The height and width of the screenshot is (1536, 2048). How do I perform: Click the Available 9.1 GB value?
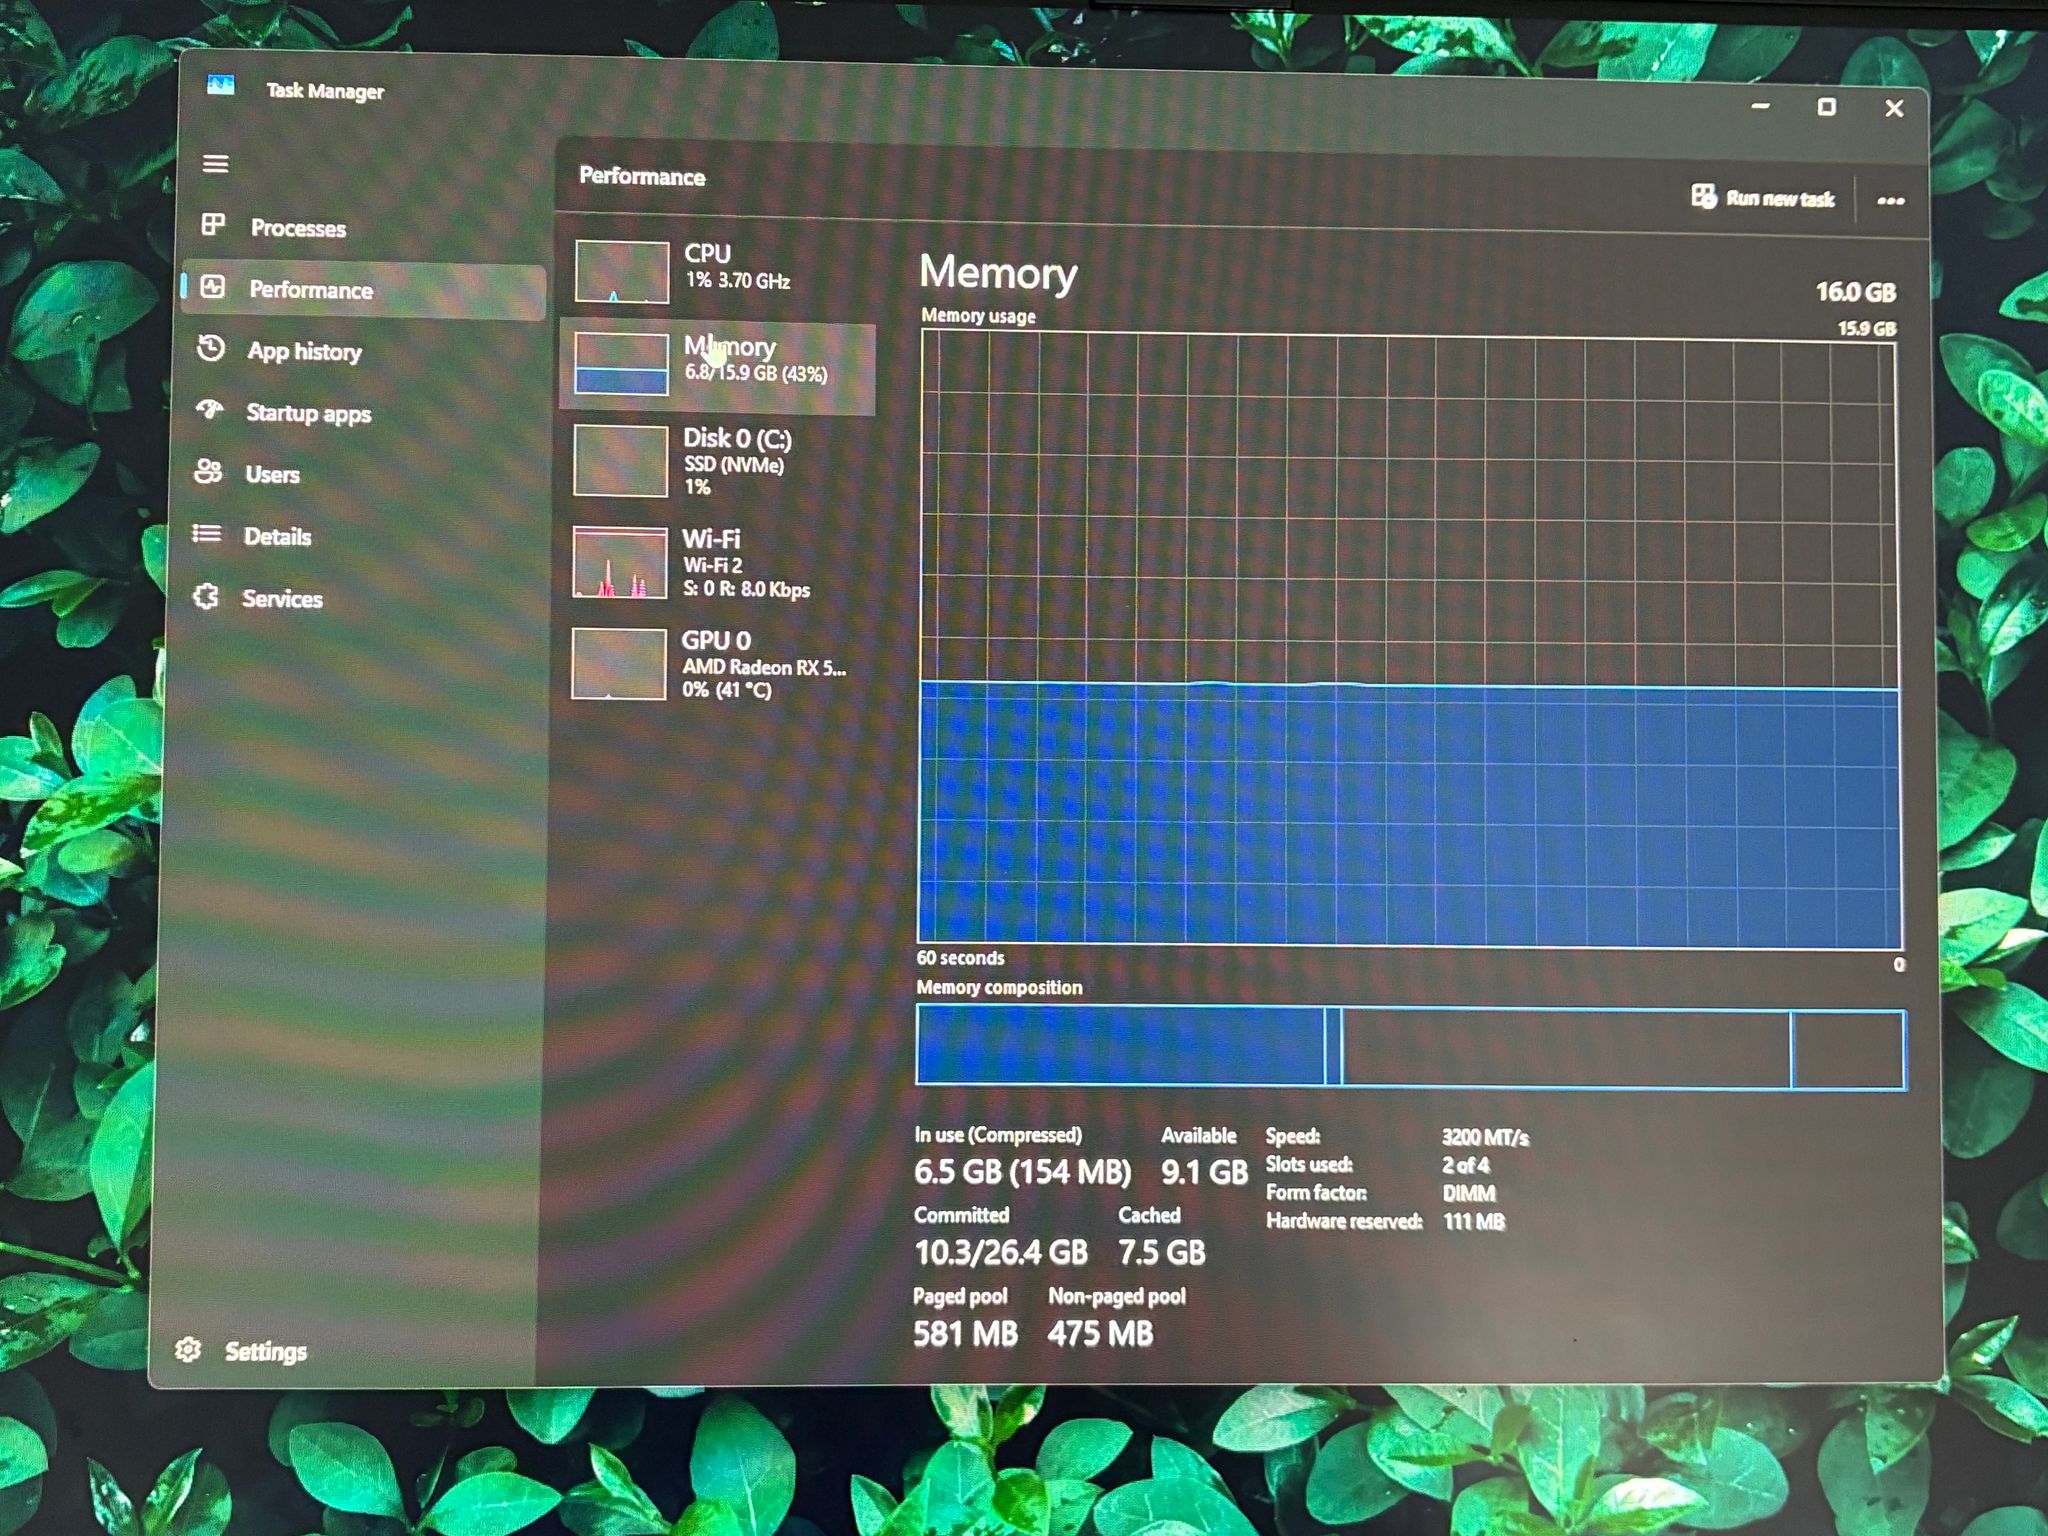pyautogui.click(x=1204, y=1172)
